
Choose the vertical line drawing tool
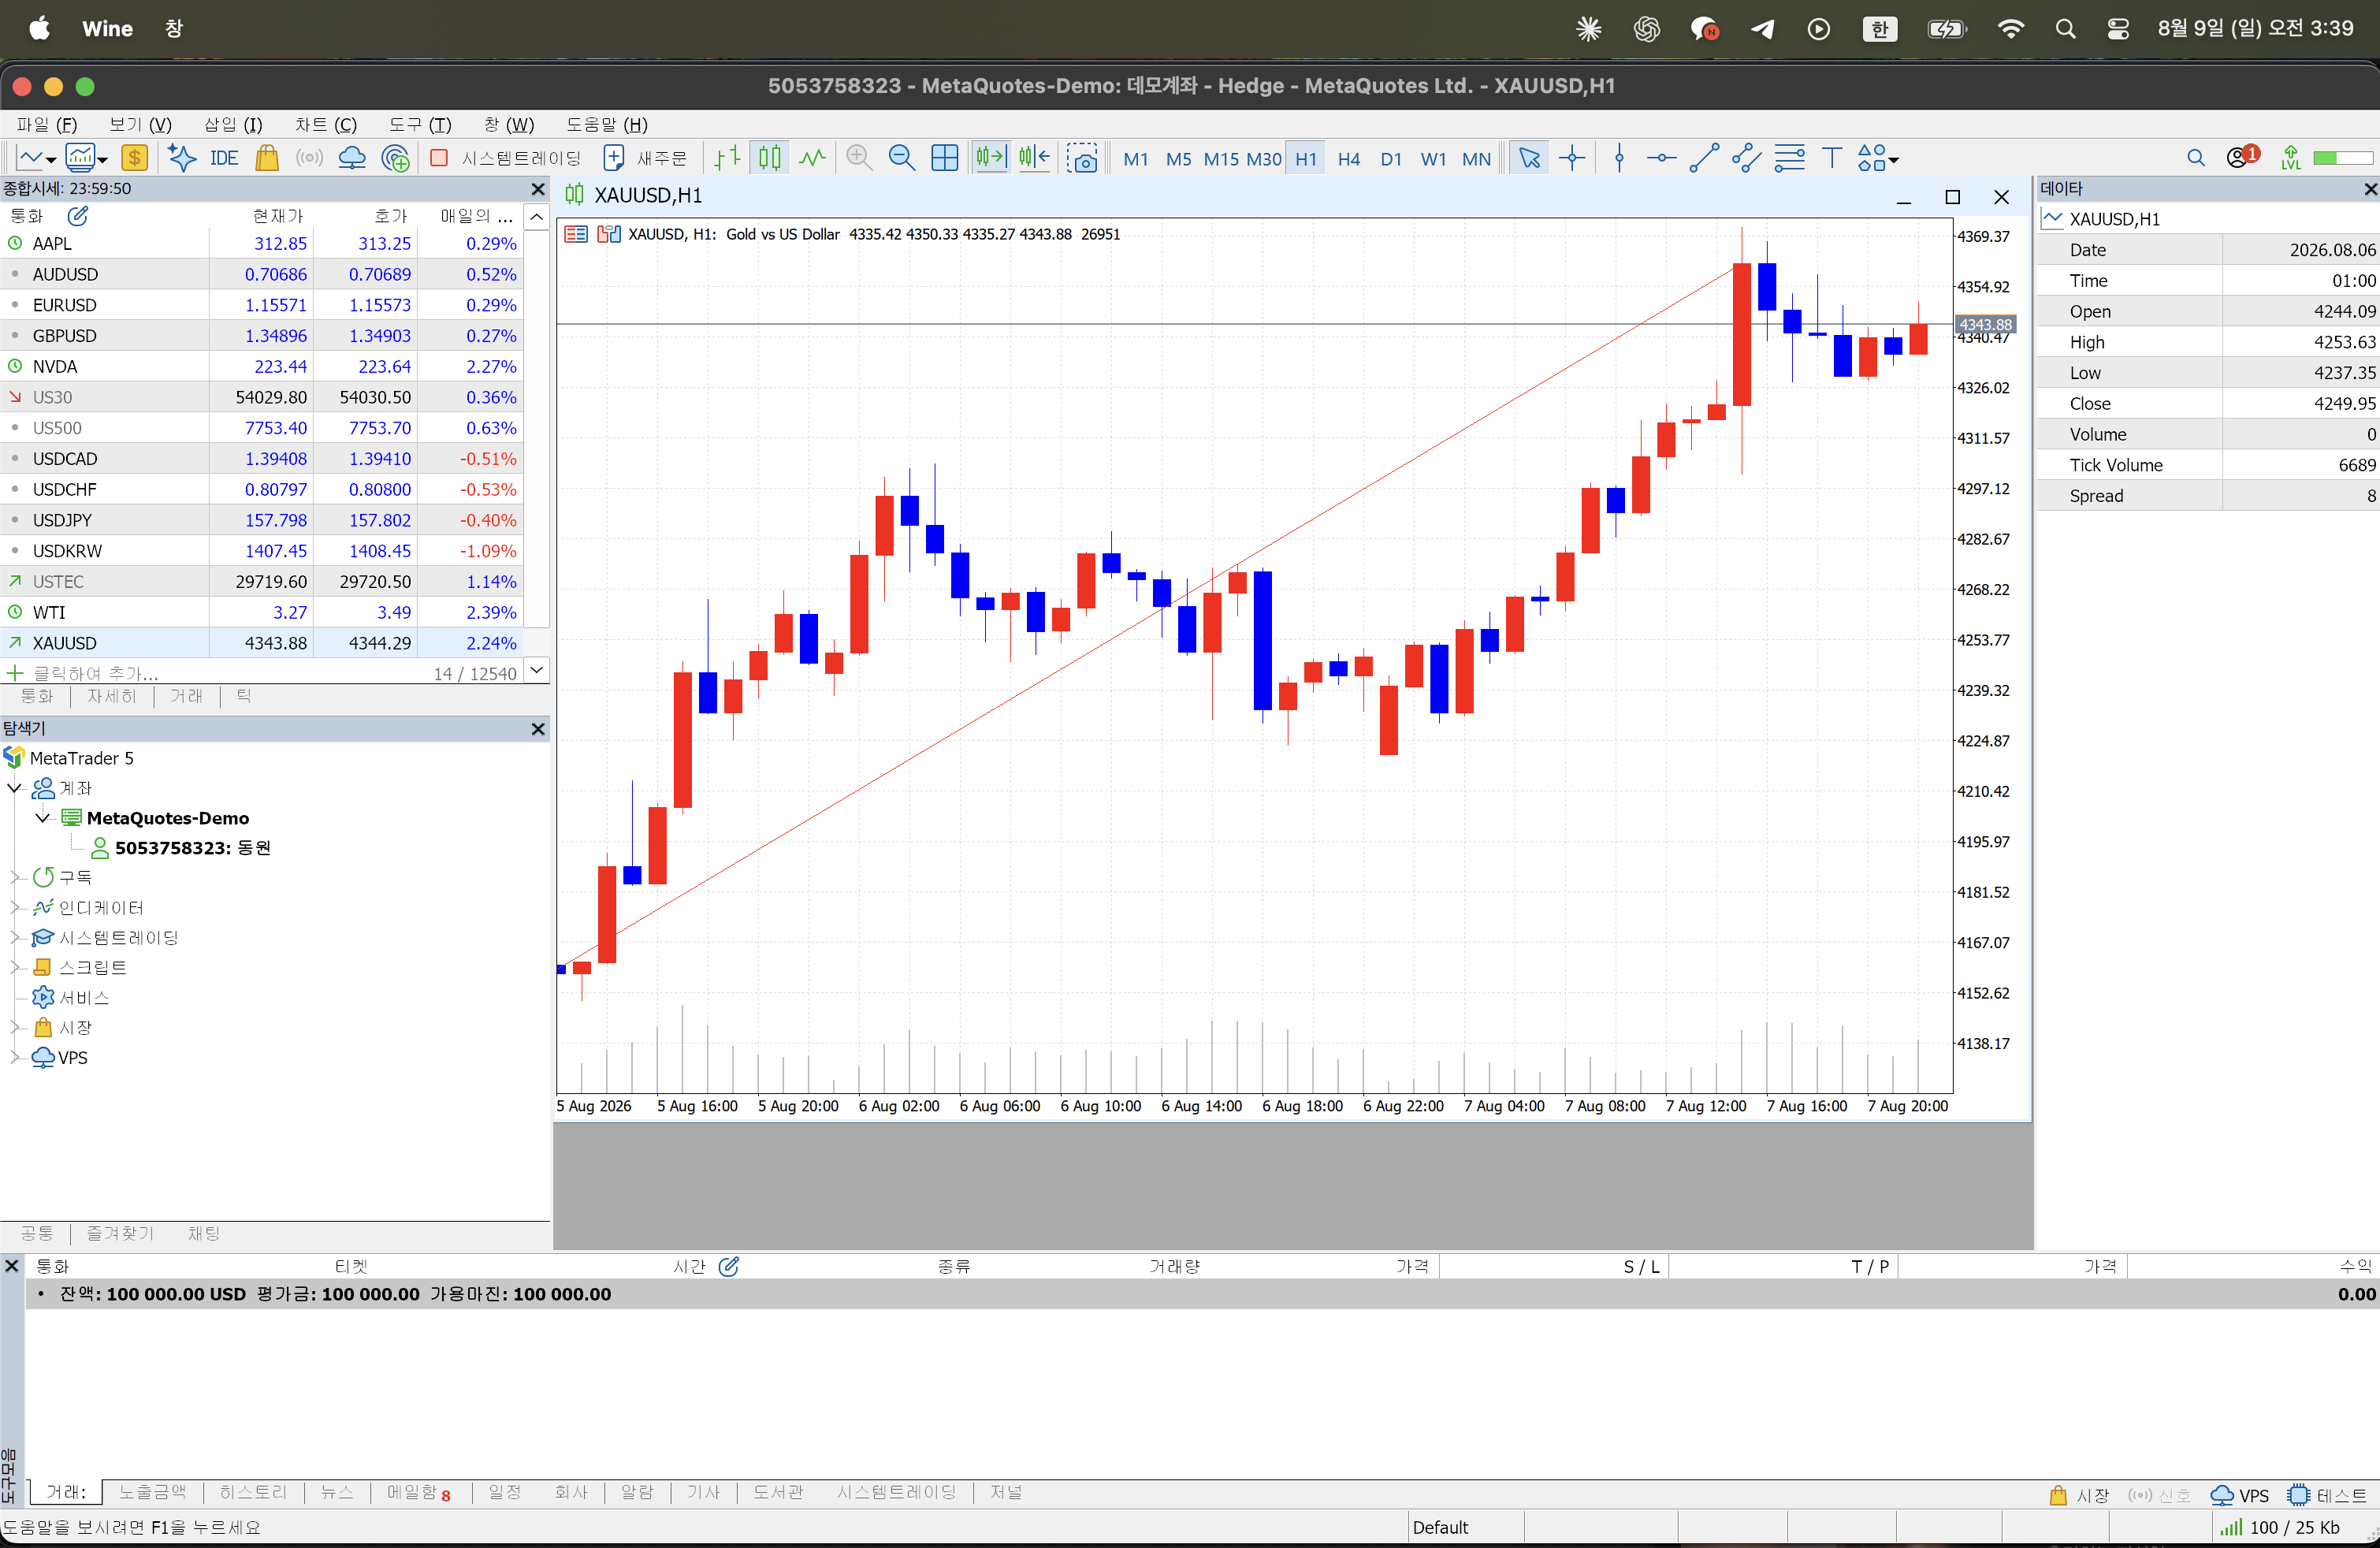coord(1619,158)
